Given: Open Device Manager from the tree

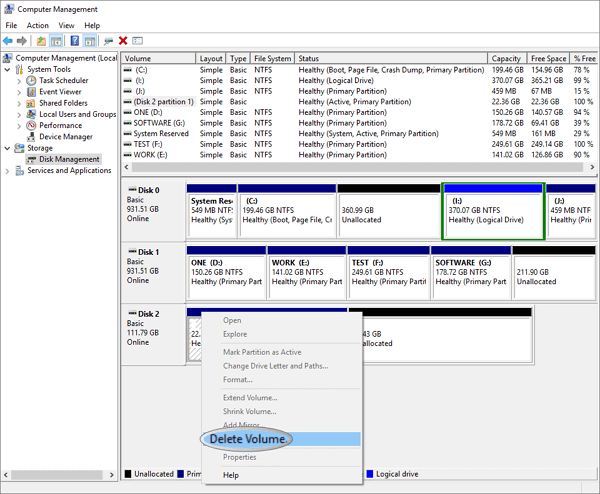Looking at the screenshot, I should (65, 136).
